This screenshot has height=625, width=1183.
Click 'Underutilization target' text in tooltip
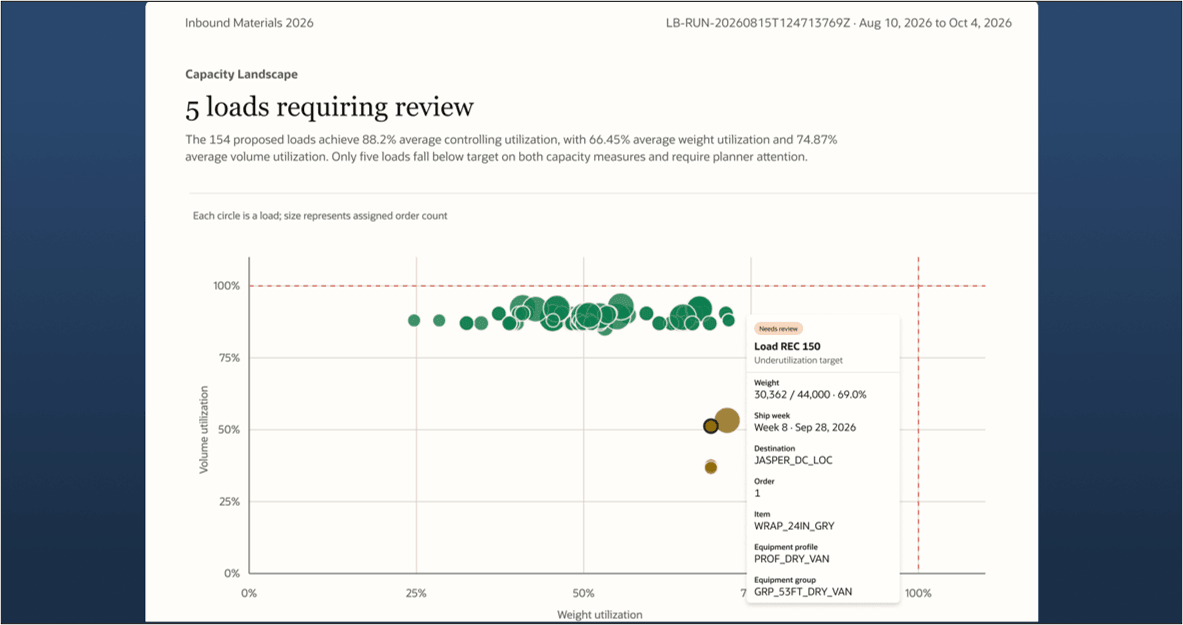pyautogui.click(x=798, y=360)
